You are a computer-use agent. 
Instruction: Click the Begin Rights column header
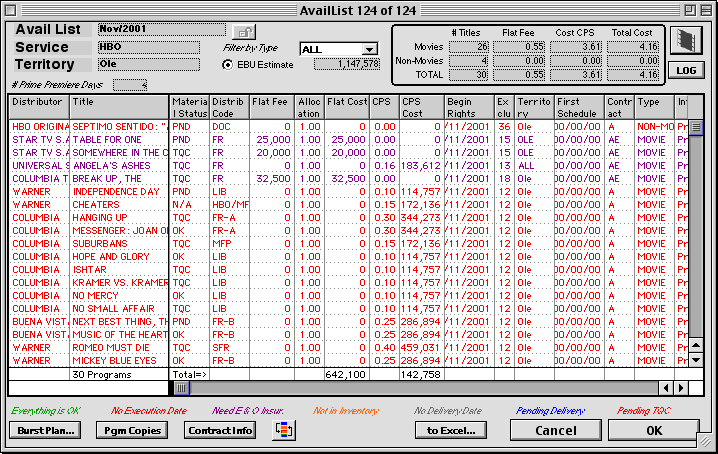pyautogui.click(x=469, y=107)
